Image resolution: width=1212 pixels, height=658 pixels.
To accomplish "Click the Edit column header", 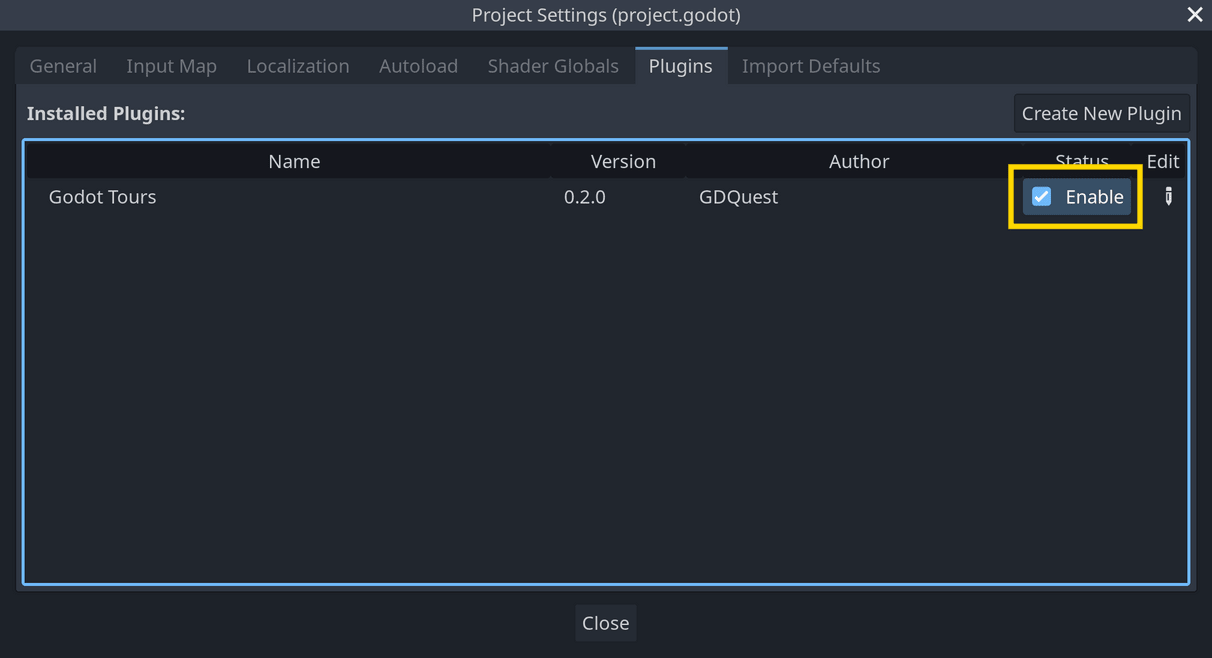I will pos(1162,161).
